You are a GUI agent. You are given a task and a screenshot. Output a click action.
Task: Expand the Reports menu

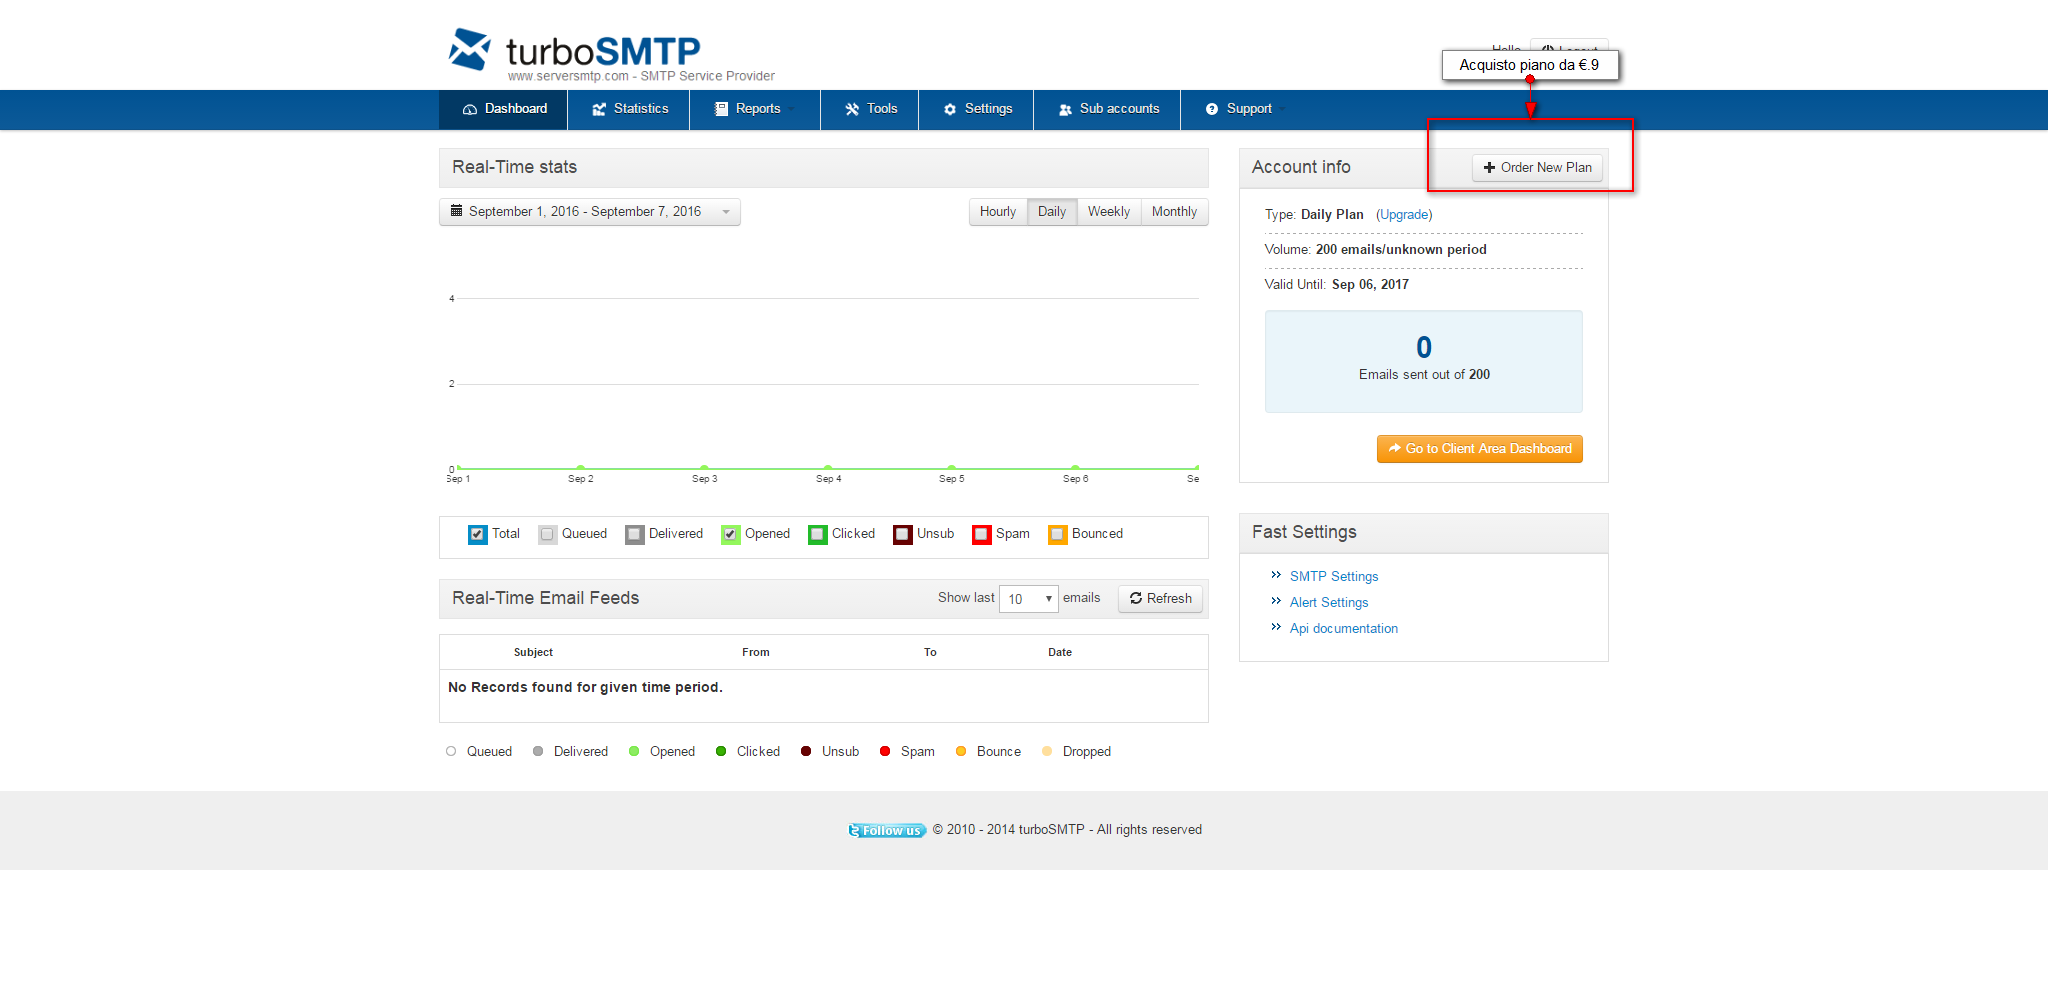pos(755,109)
